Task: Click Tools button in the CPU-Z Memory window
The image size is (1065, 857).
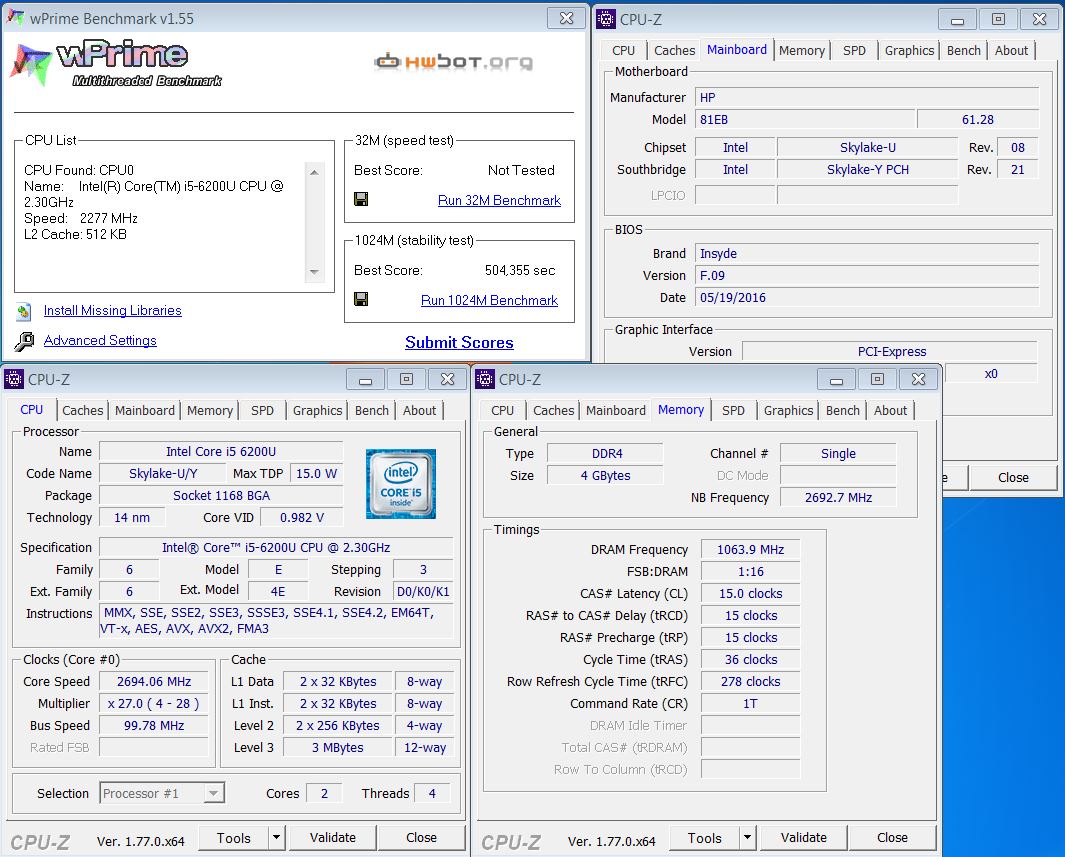Action: [x=704, y=838]
